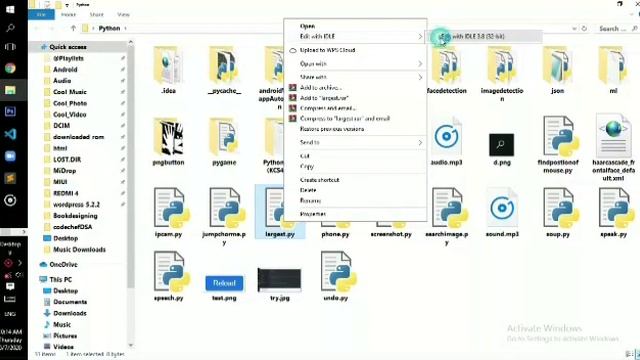This screenshot has height=360, width=640.
Task: Select the sound.mp3 file
Action: pos(502,212)
